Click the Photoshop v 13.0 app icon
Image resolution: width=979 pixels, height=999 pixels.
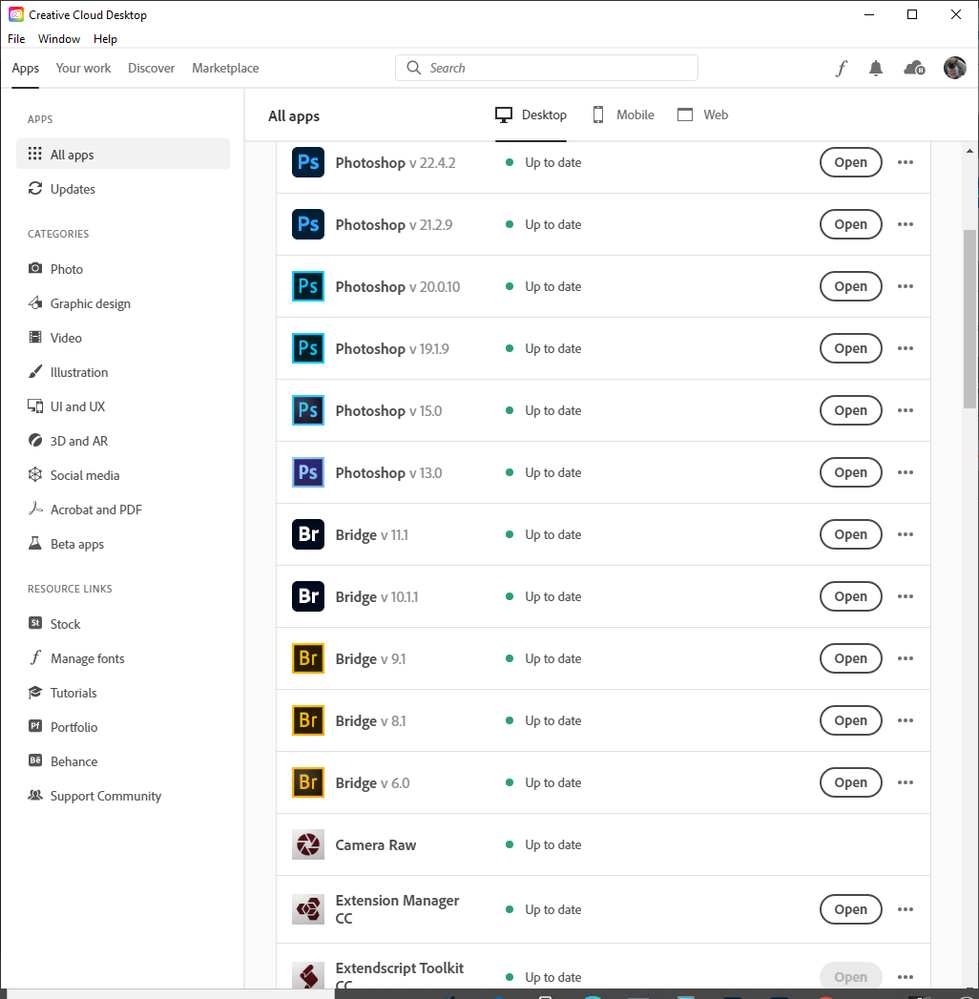pyautogui.click(x=308, y=472)
